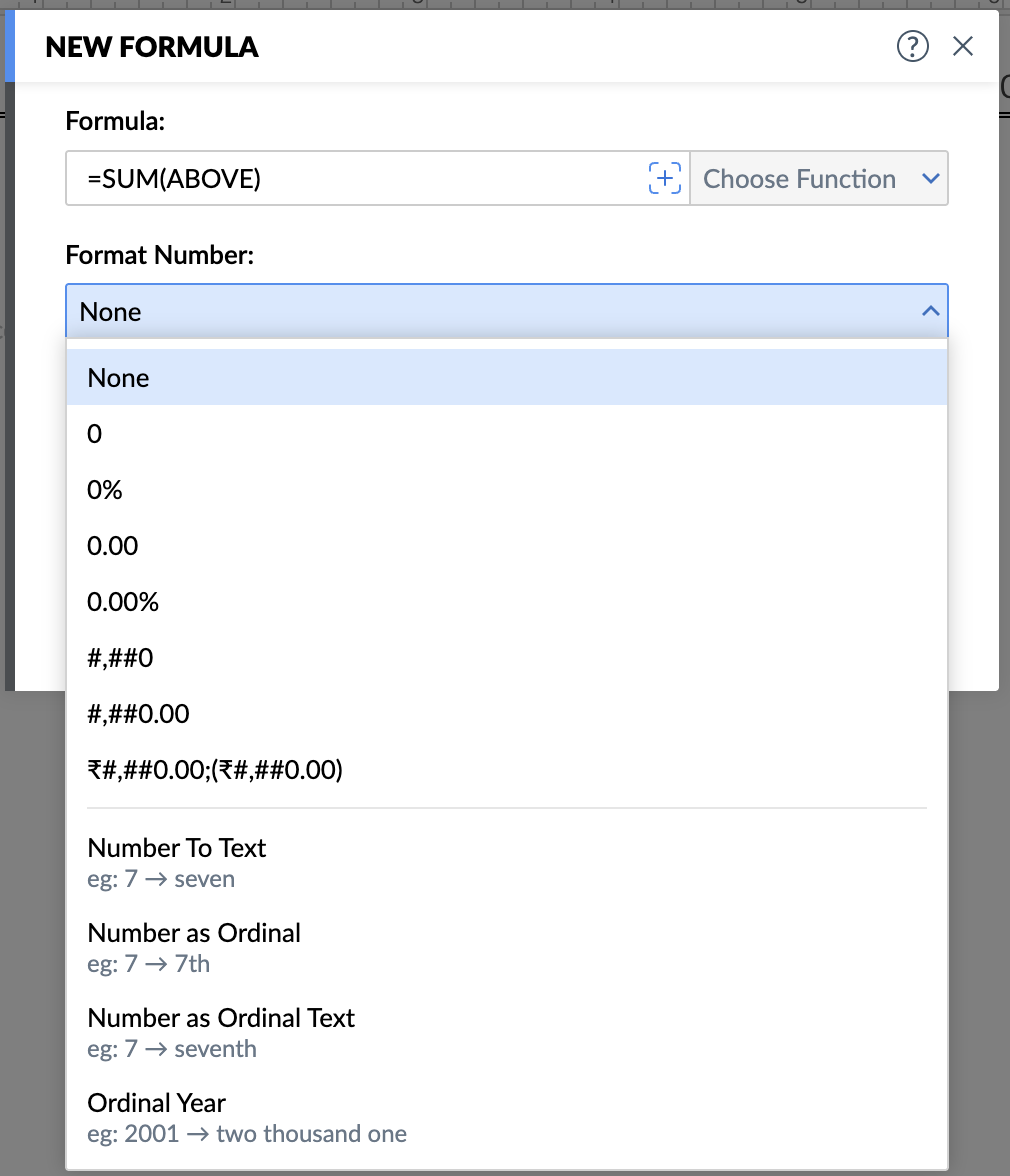Pick the rupee currency format
Image resolution: width=1010 pixels, height=1176 pixels.
pos(507,770)
